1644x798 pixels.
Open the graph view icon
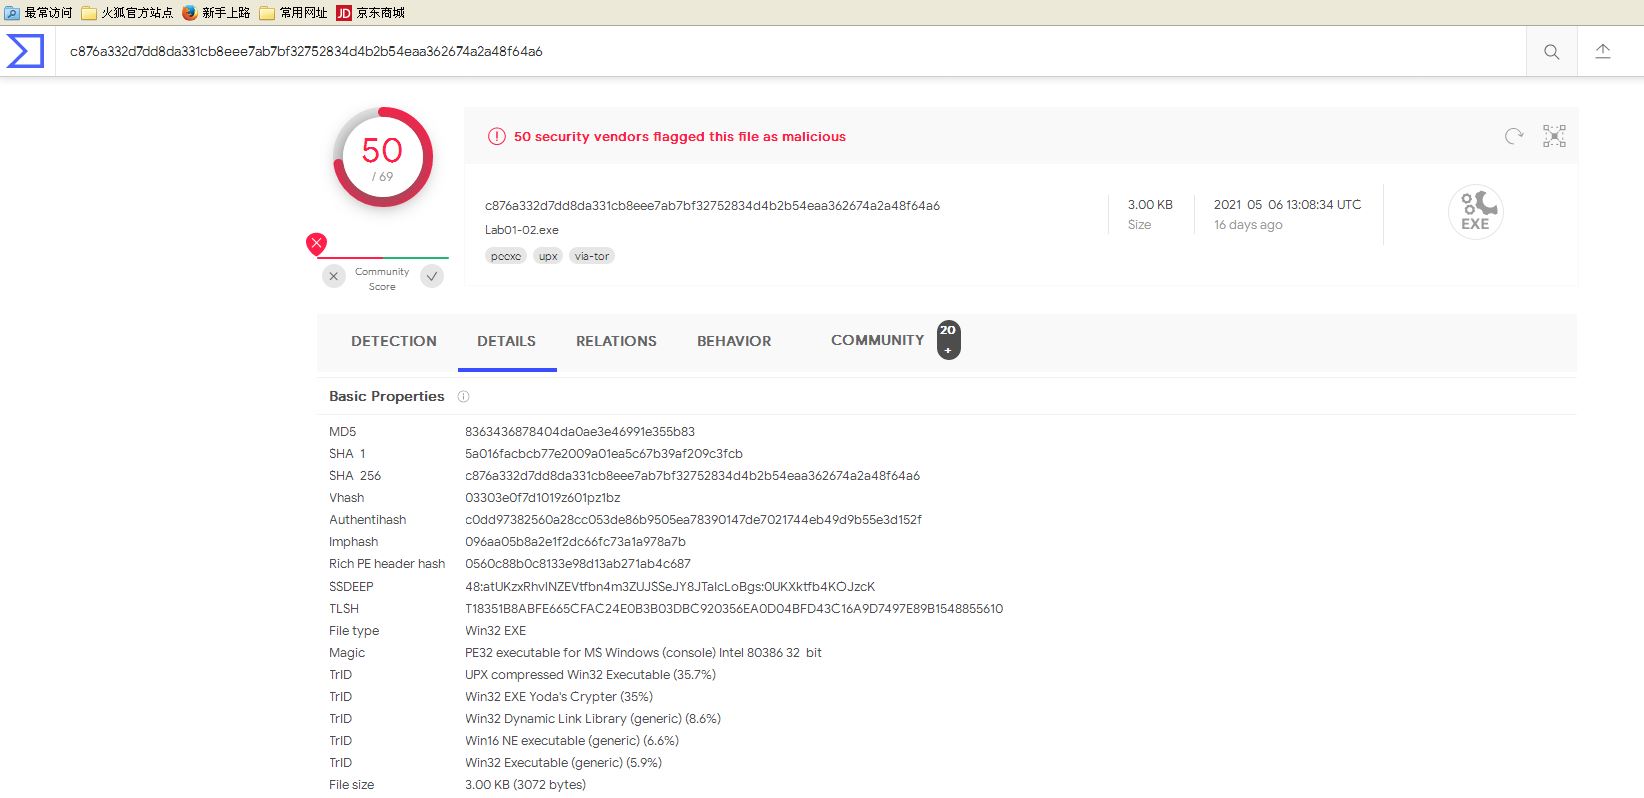pos(1554,136)
